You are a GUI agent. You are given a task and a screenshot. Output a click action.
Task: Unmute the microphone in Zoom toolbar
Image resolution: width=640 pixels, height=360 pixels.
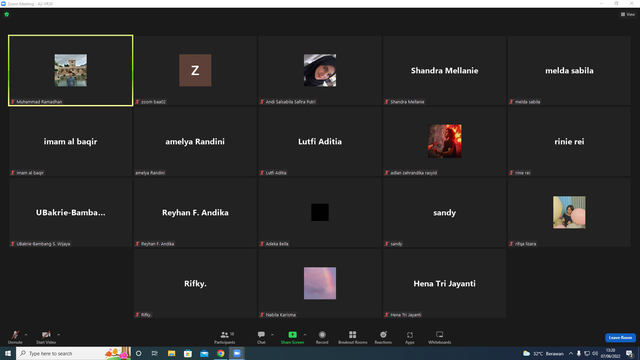pos(15,337)
